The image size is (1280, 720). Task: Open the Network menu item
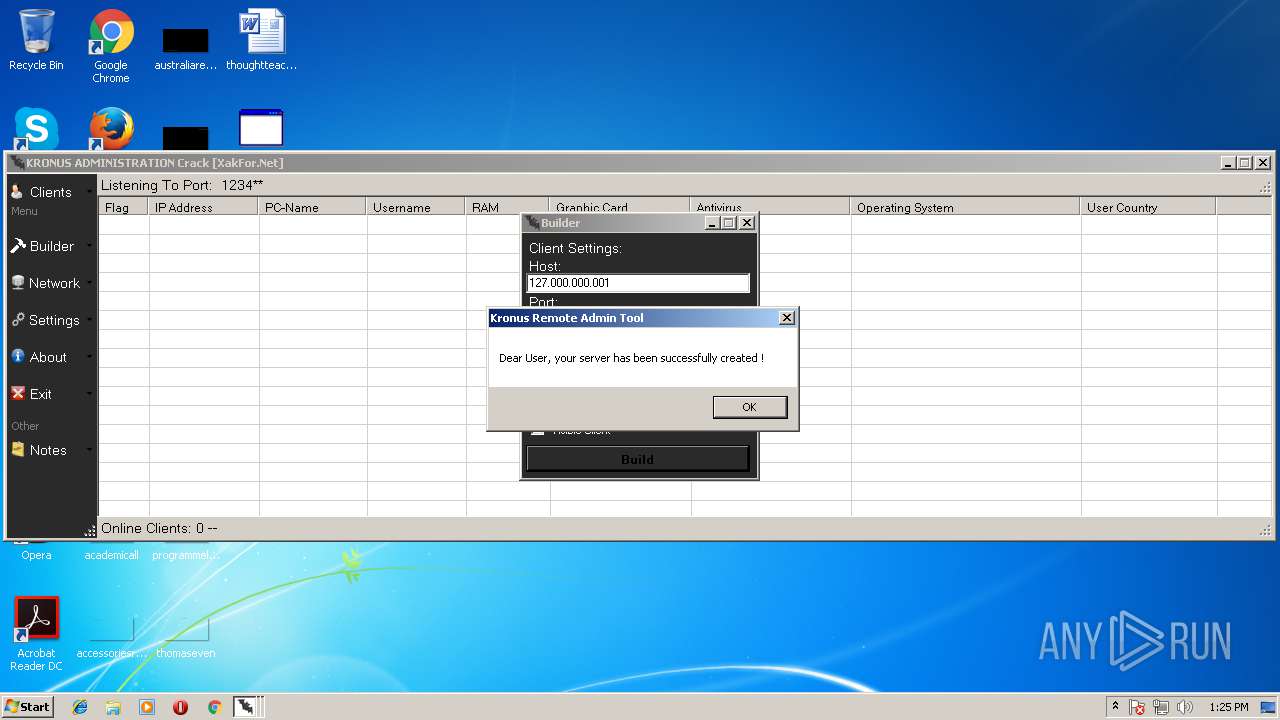click(51, 283)
